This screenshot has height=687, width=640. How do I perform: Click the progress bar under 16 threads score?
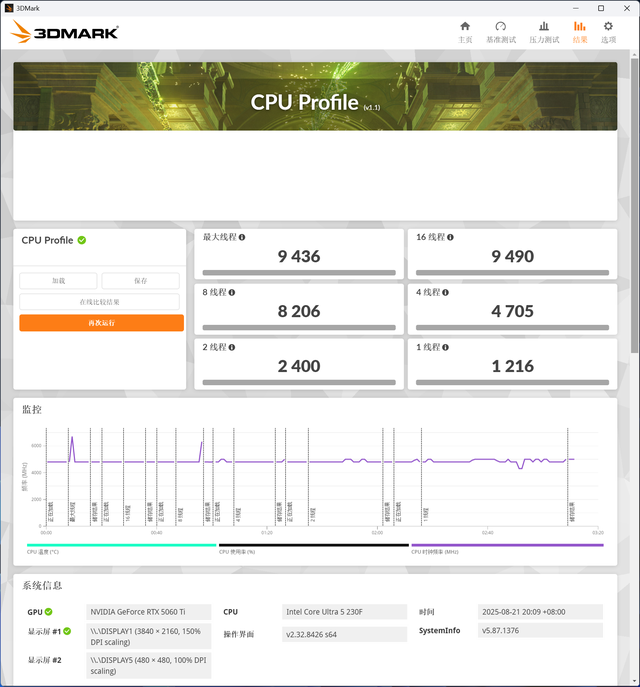click(513, 273)
